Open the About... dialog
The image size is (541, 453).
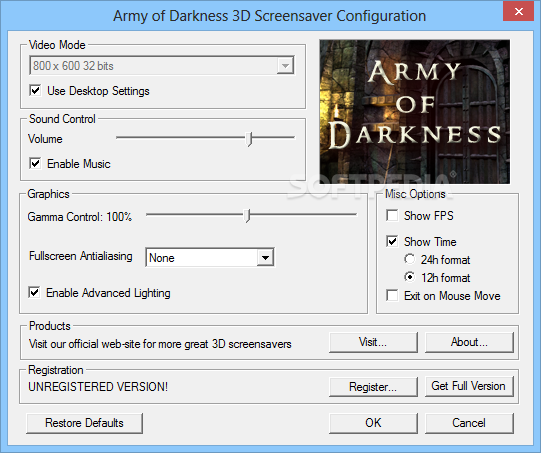[469, 342]
